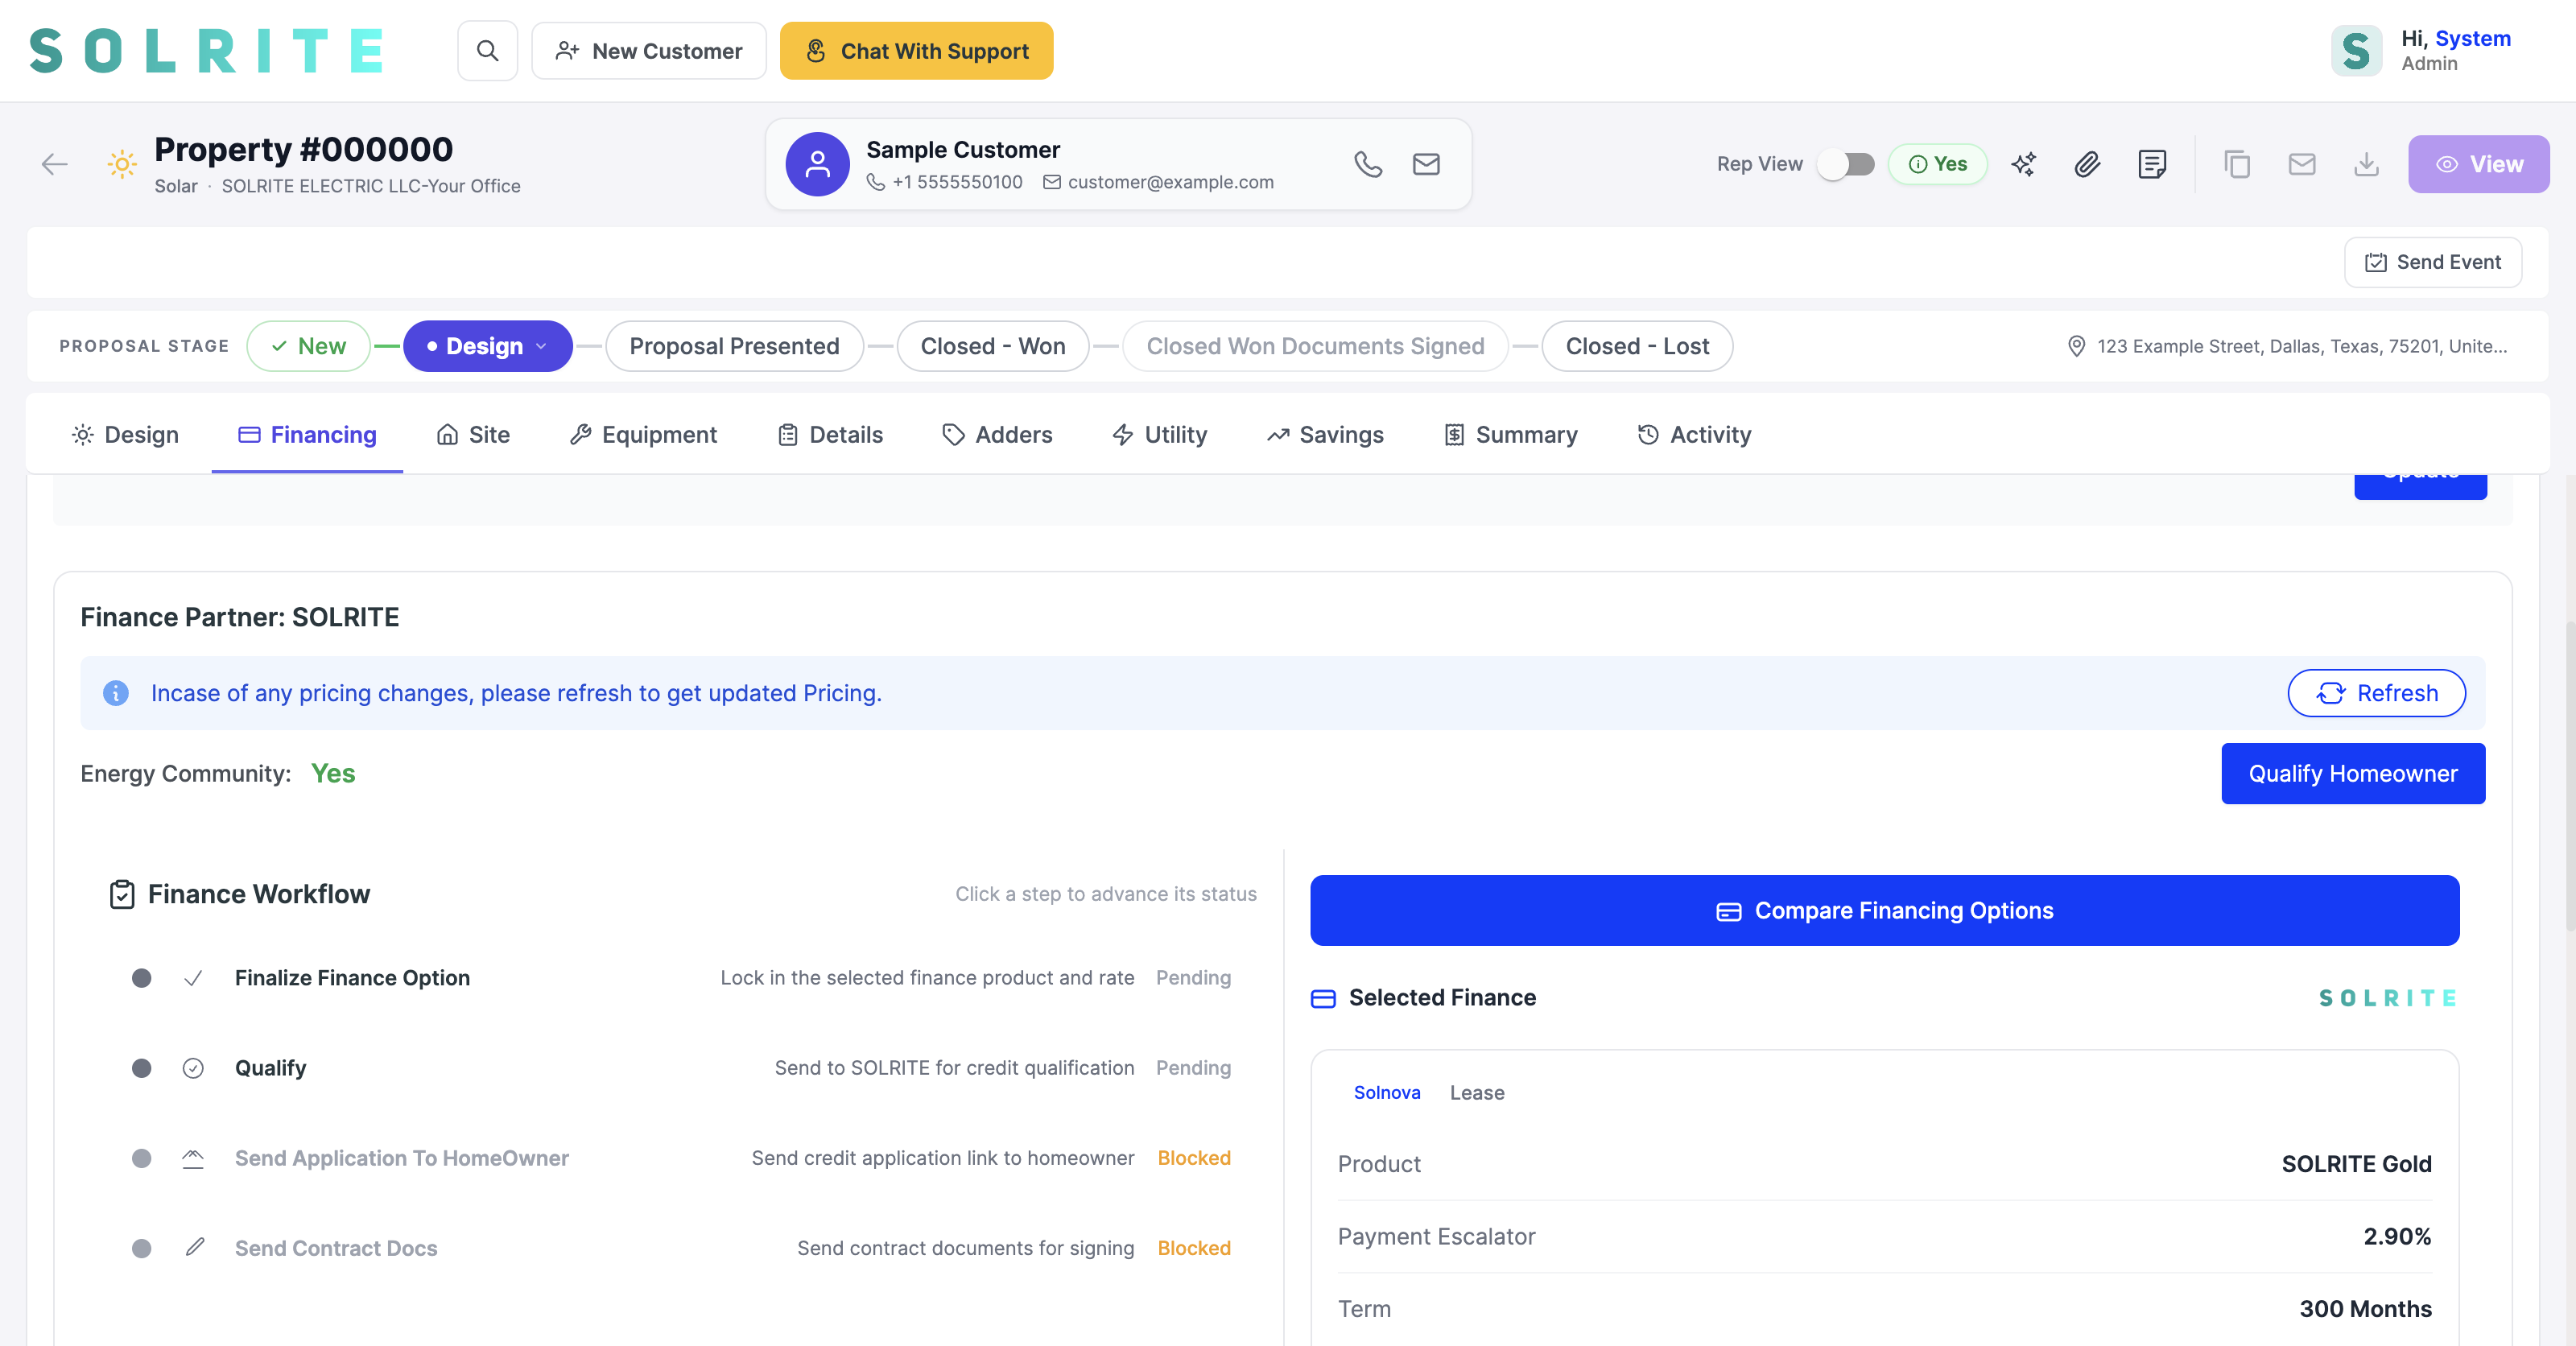Click the checkmark icon on Finalize Finance Option
Image resolution: width=2576 pixels, height=1346 pixels.
(x=193, y=978)
